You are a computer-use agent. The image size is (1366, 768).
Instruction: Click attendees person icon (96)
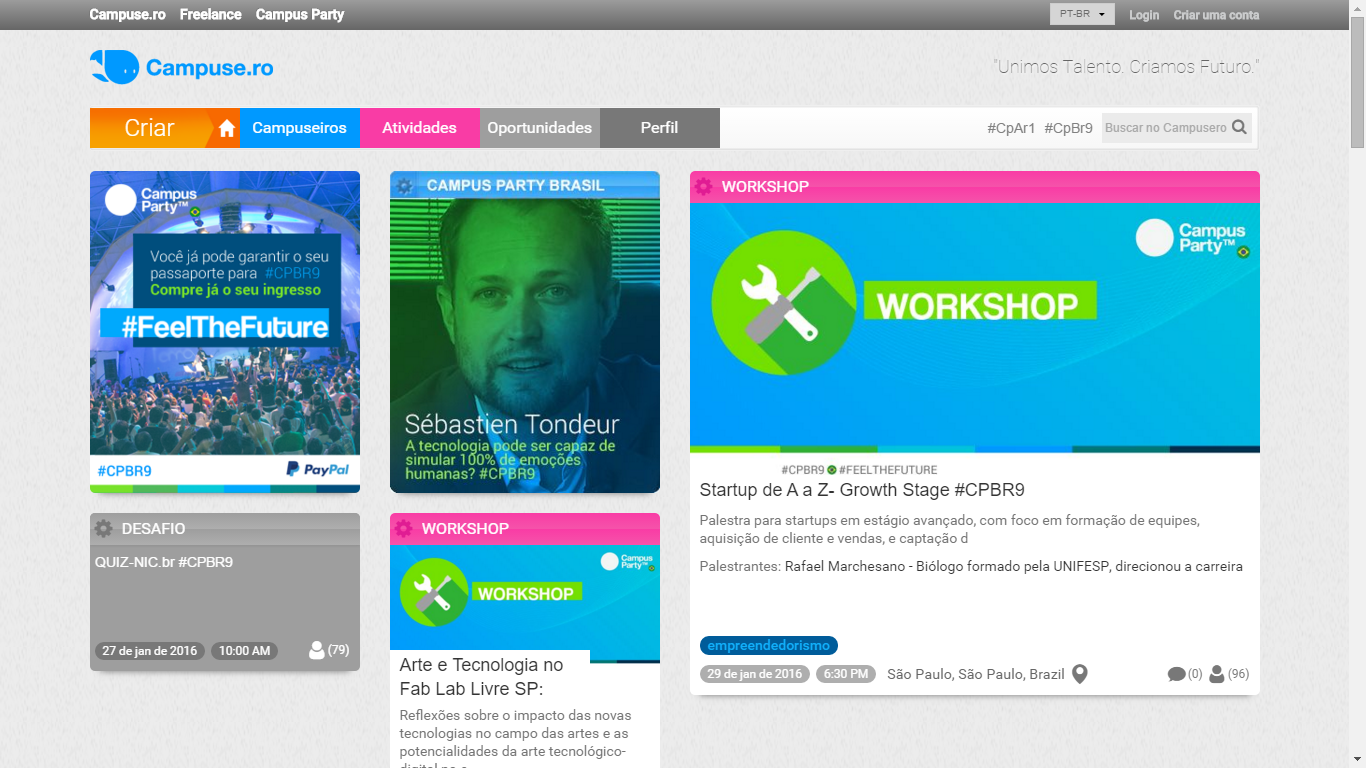pos(1217,674)
